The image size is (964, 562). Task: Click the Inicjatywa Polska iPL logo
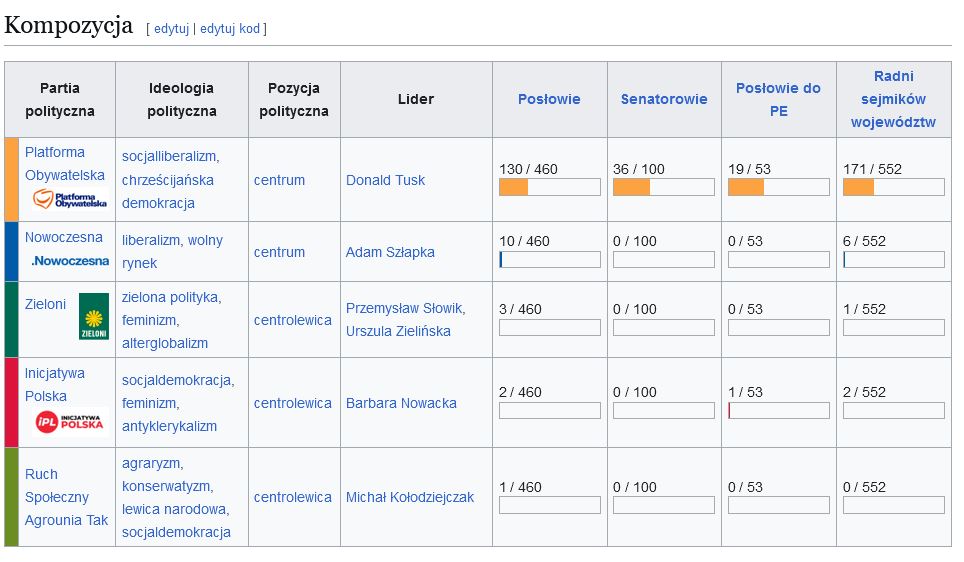coord(69,423)
